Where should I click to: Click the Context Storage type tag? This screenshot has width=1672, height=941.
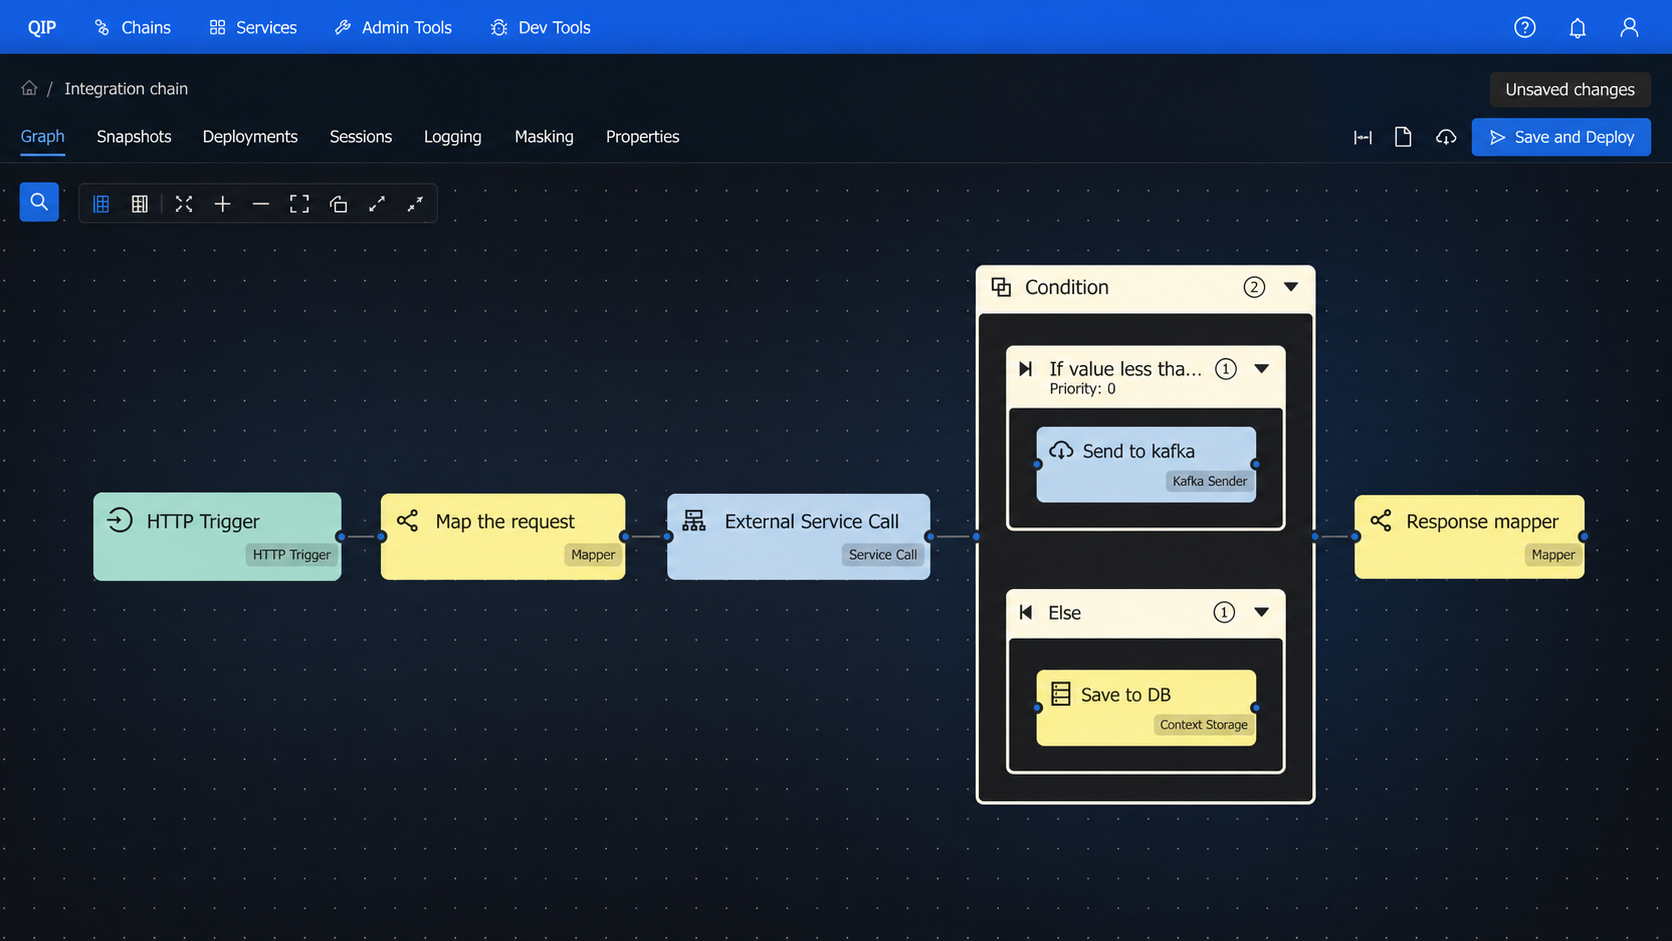(1204, 725)
